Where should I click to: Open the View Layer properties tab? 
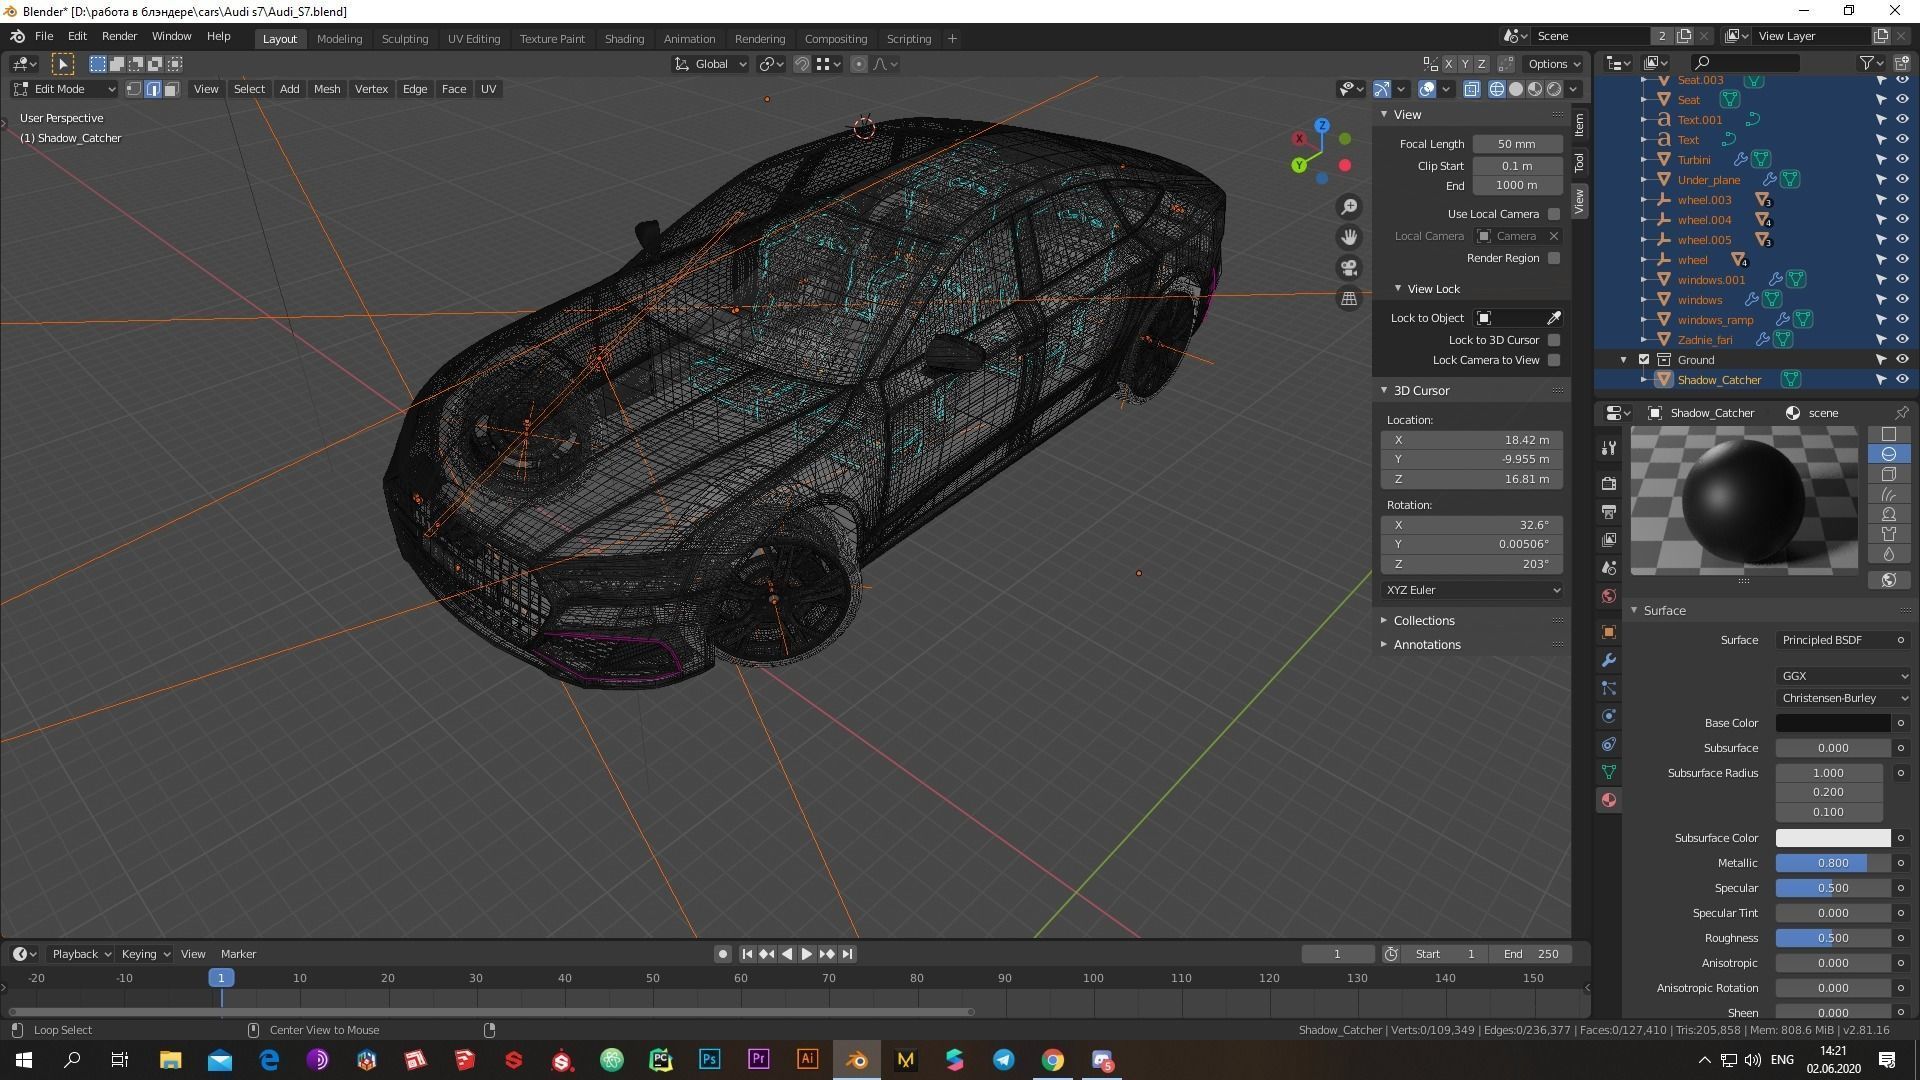pos(1608,540)
